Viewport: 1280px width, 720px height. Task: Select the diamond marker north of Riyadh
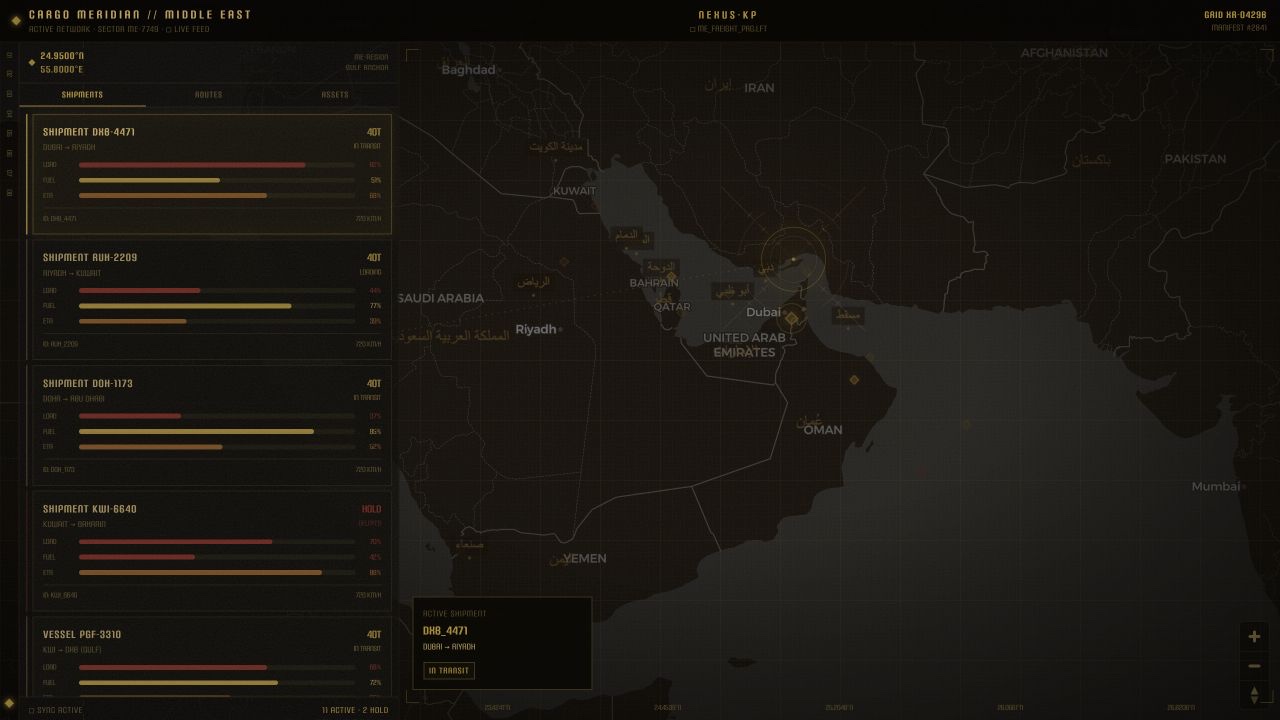[564, 262]
